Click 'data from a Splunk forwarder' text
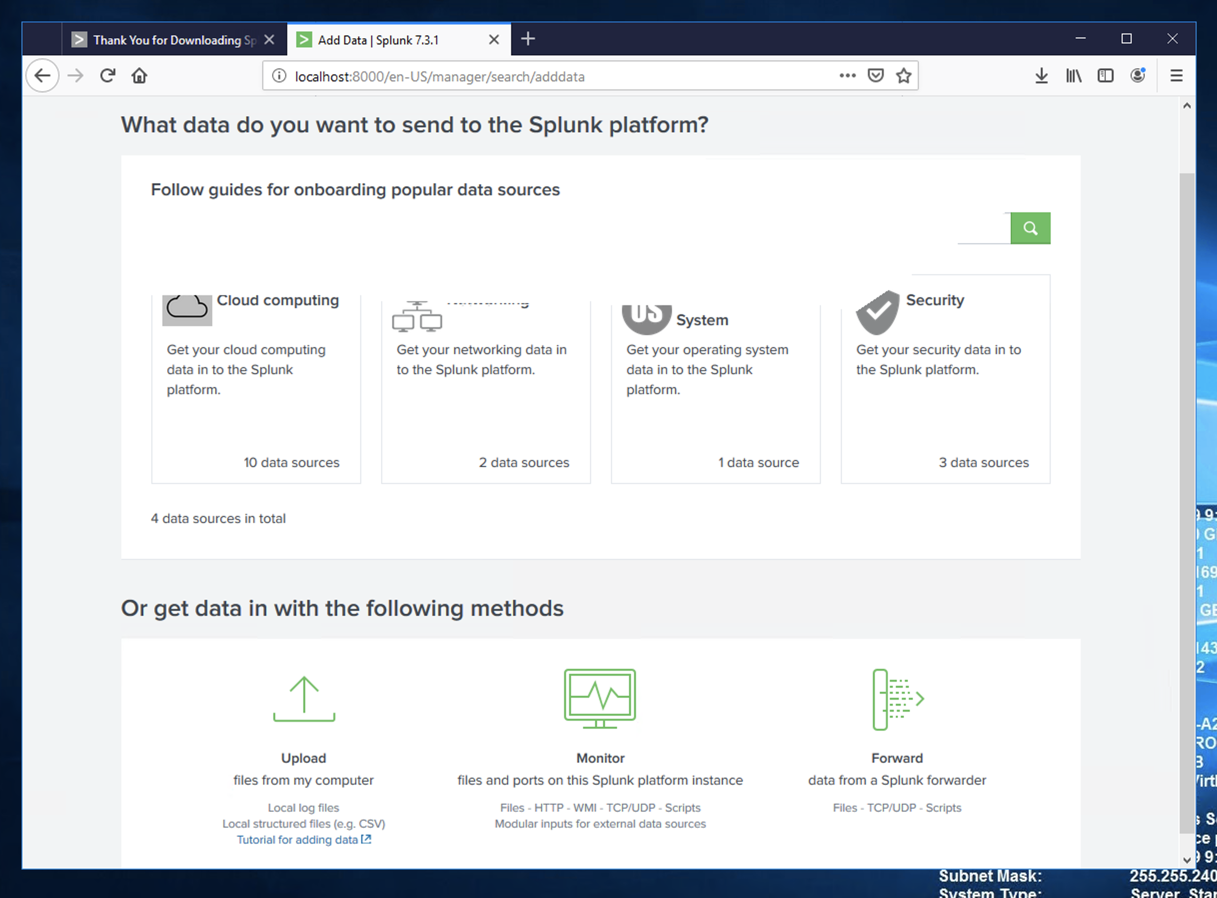1217x898 pixels. [x=897, y=780]
